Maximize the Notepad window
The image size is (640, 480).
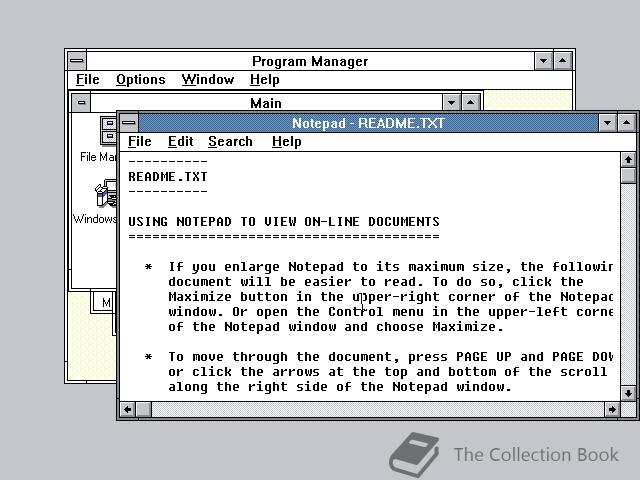coord(627,123)
